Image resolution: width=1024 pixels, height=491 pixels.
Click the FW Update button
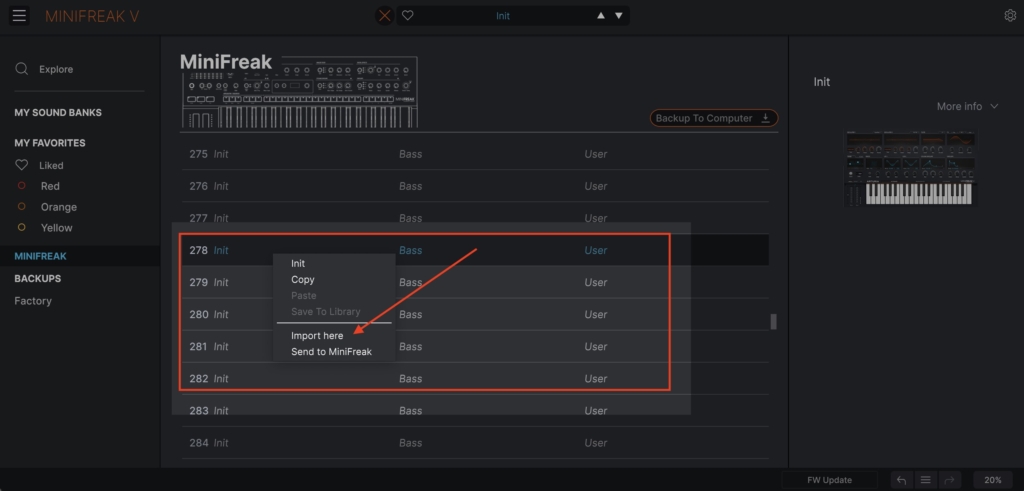point(829,480)
